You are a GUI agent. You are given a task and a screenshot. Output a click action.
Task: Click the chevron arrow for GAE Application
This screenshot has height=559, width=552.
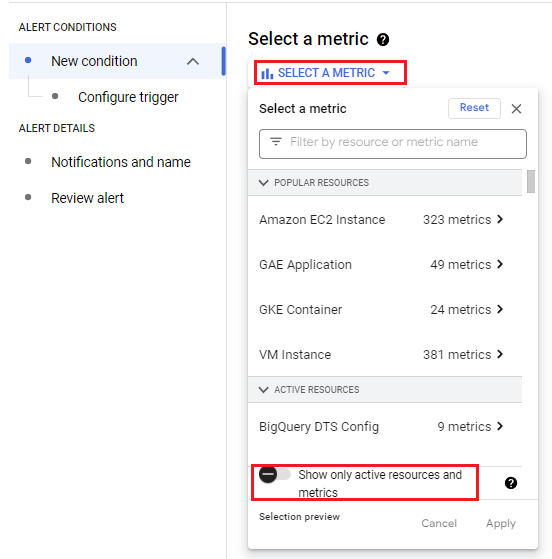click(x=500, y=264)
